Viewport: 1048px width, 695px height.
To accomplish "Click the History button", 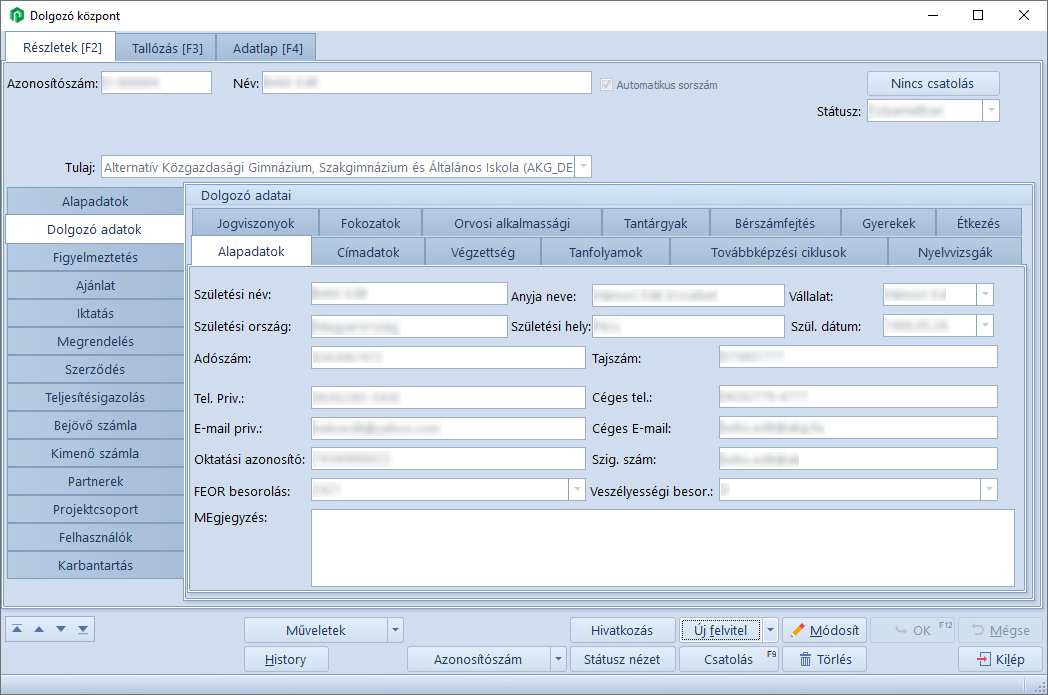I will coord(285,659).
